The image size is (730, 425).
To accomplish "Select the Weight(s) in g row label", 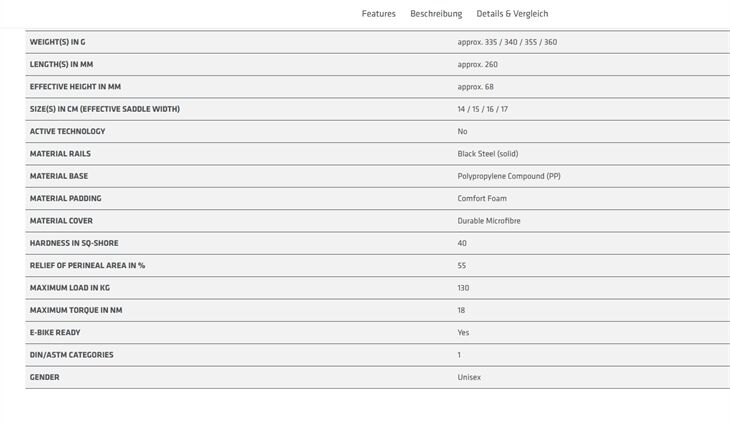I will click(57, 42).
